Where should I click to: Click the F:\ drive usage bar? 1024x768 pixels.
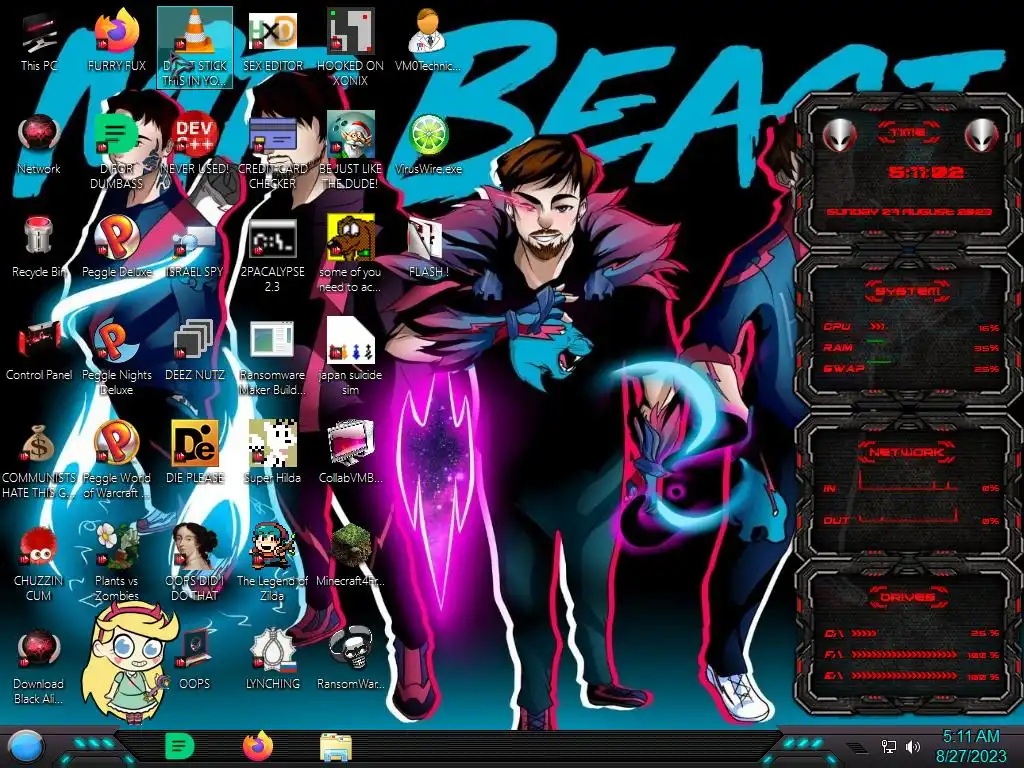(904, 654)
